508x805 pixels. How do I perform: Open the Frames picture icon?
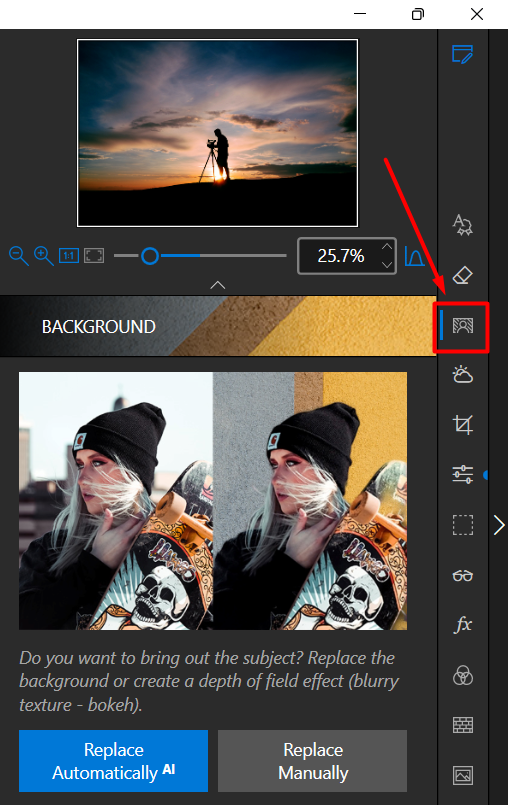tap(462, 775)
